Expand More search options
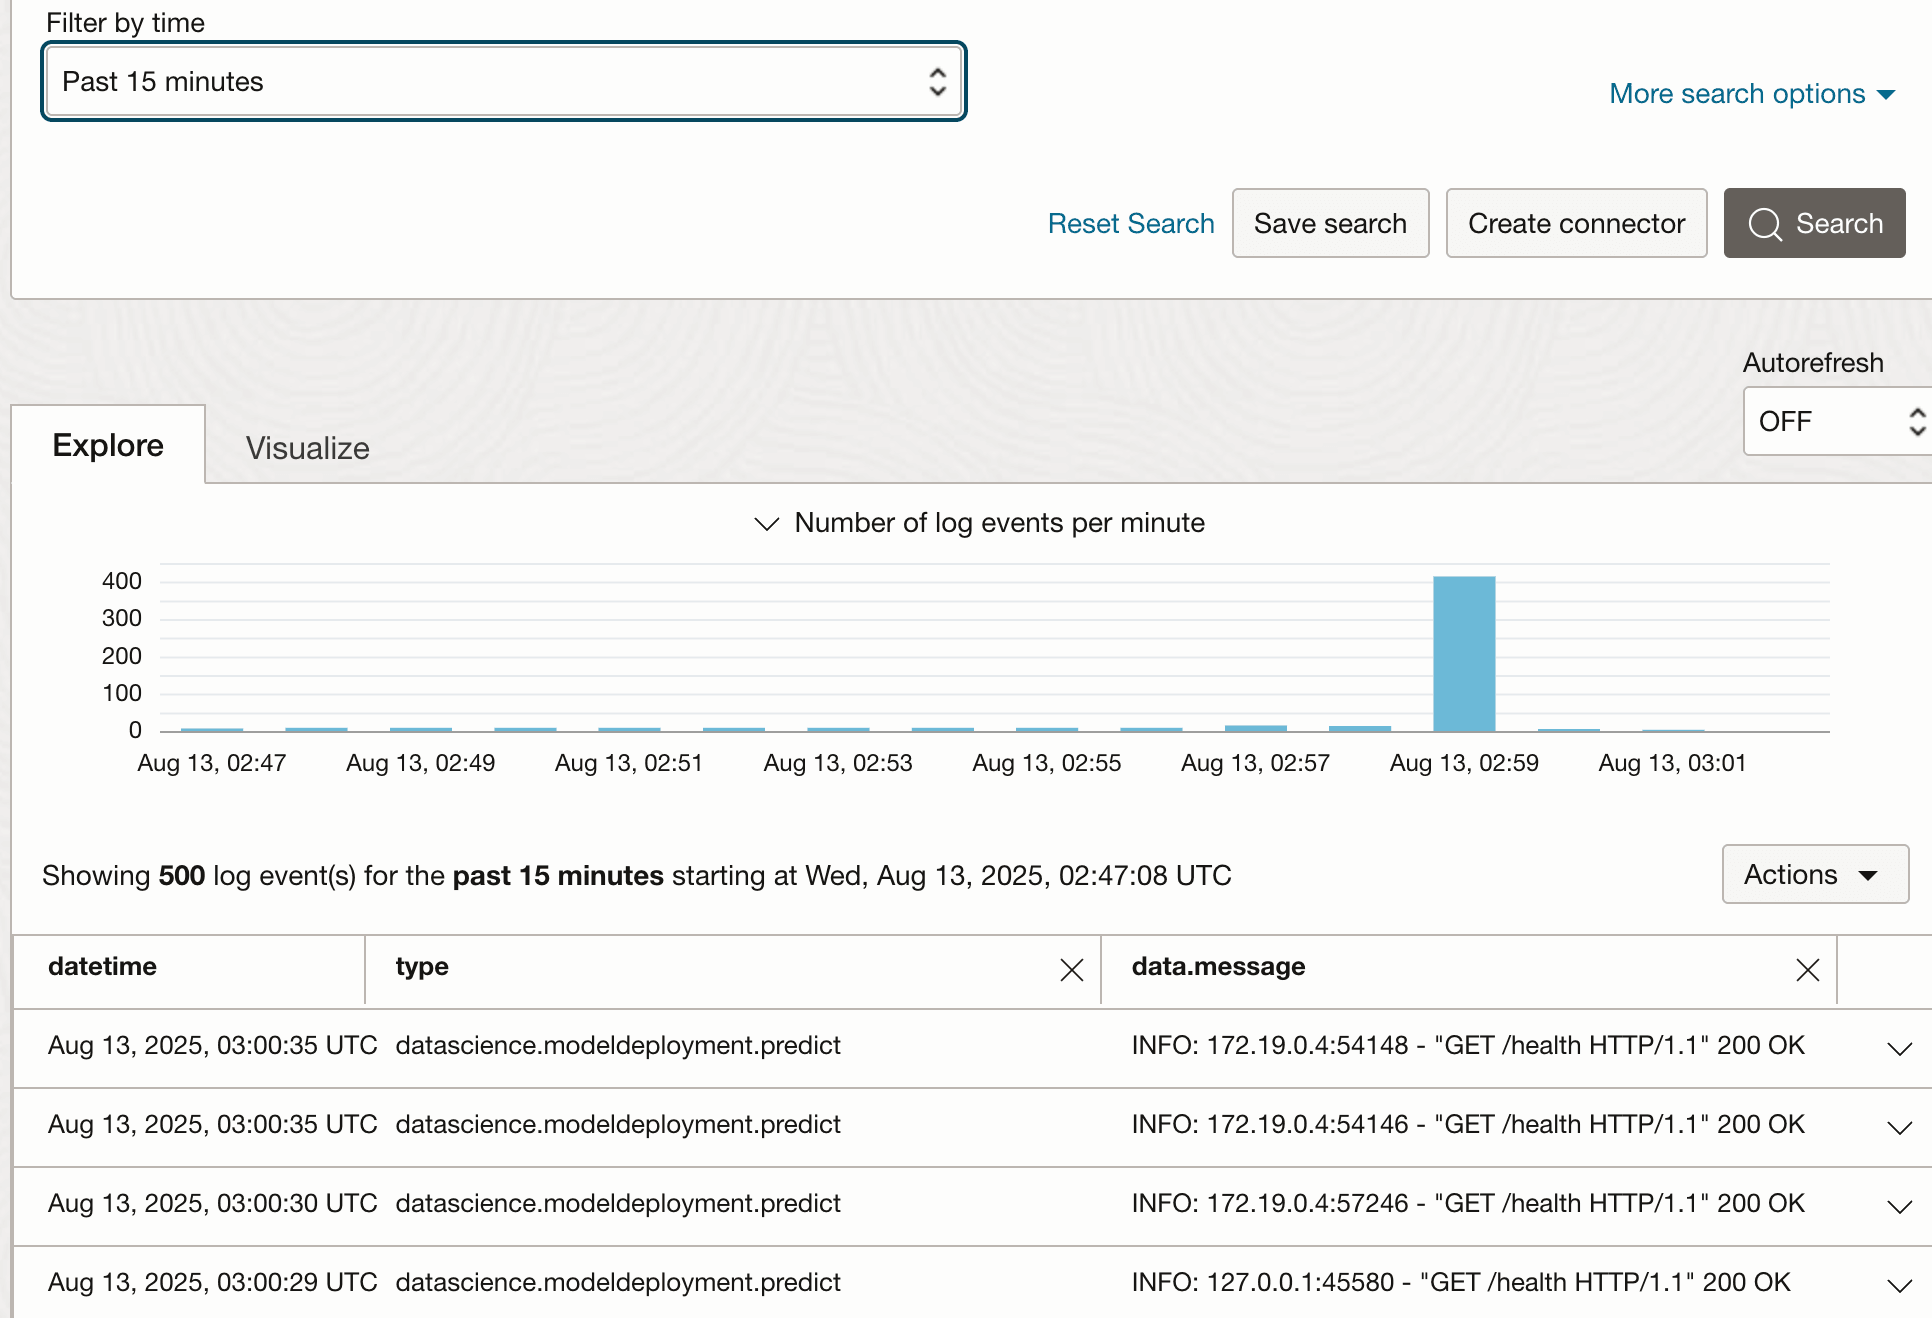The image size is (1932, 1318). point(1751,94)
